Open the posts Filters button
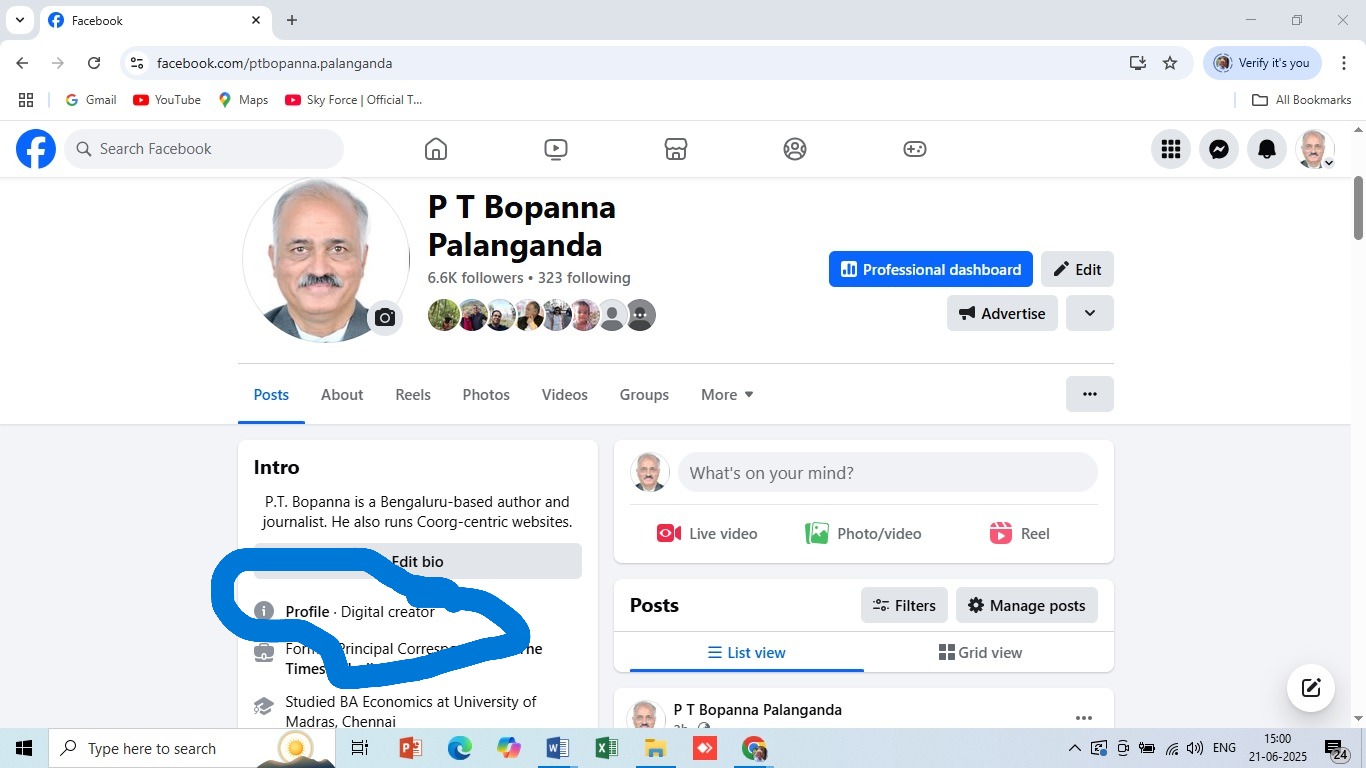 tap(904, 605)
